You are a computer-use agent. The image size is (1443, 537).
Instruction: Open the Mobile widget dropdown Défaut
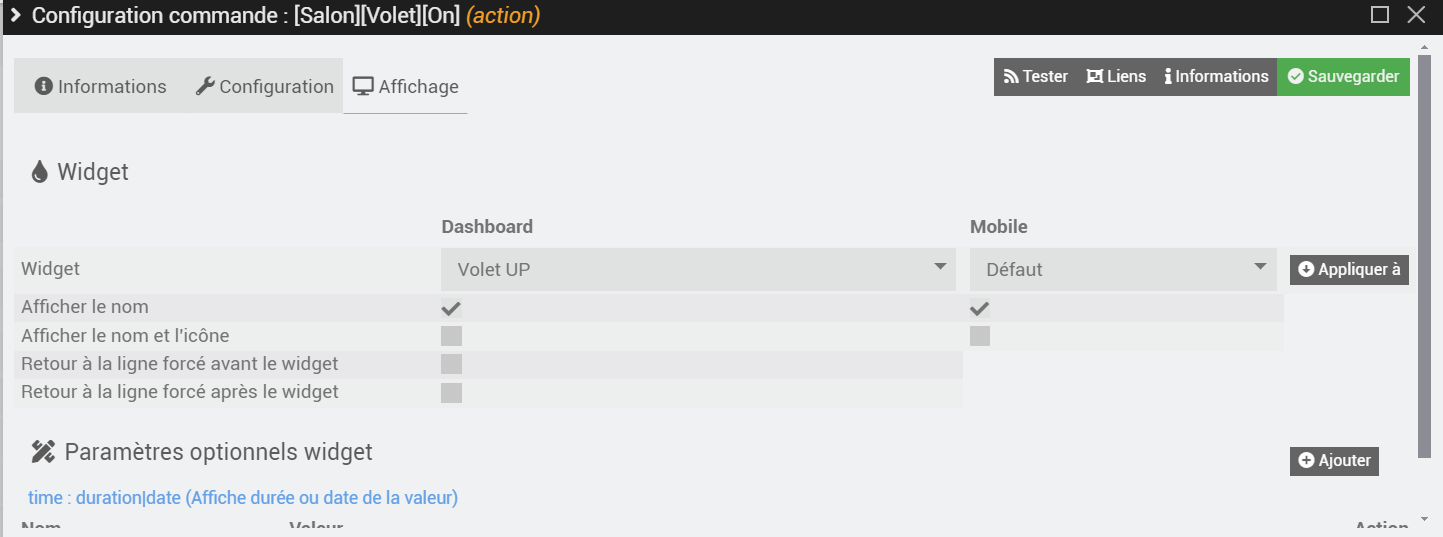(x=1123, y=269)
